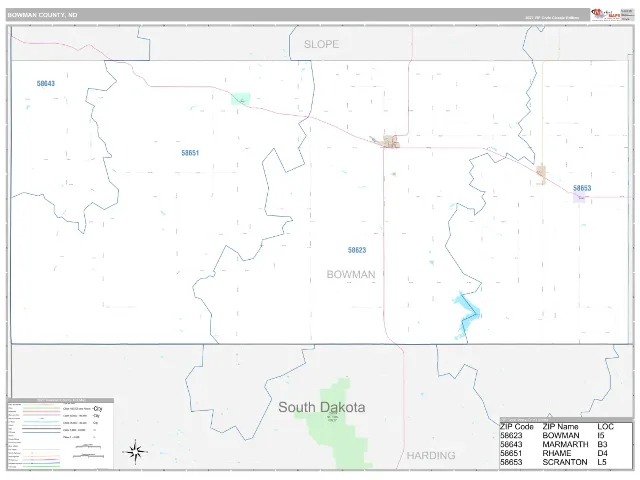Click the I5 location cell
This screenshot has height=480, width=640.
[600, 436]
